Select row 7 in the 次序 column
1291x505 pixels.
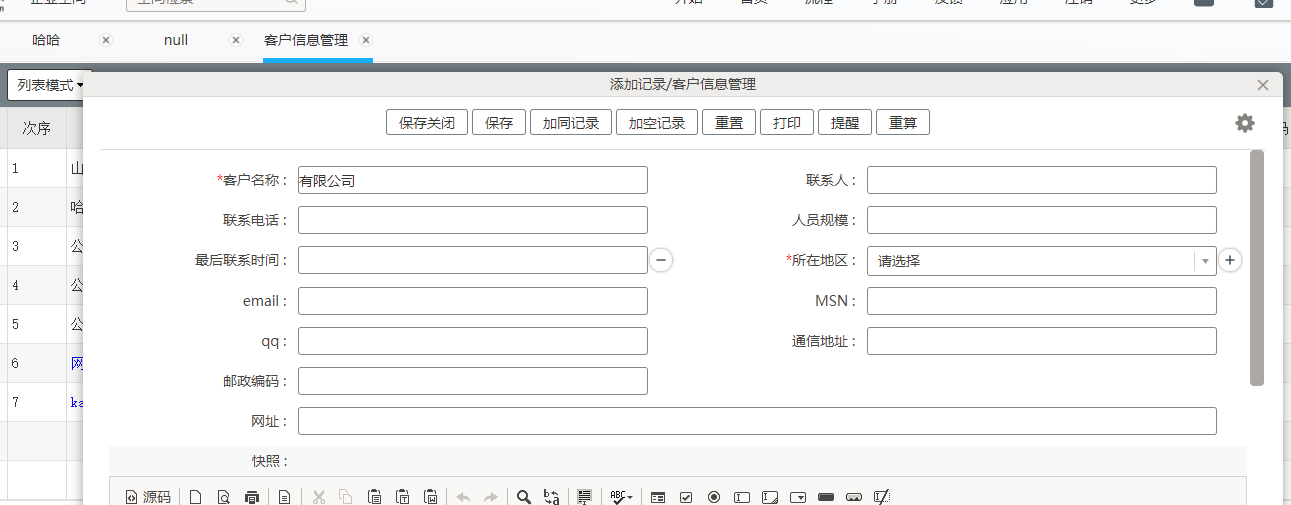coord(37,402)
